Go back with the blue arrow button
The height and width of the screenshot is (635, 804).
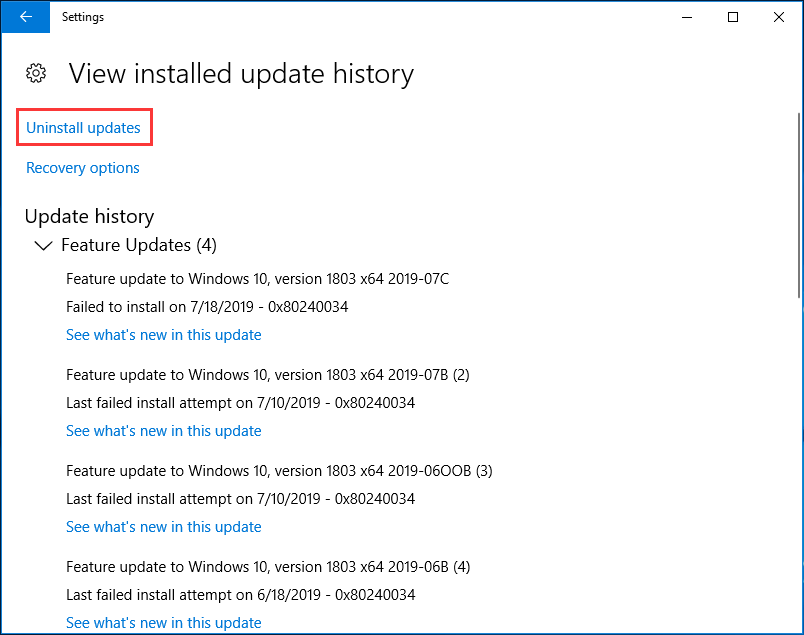tap(26, 17)
